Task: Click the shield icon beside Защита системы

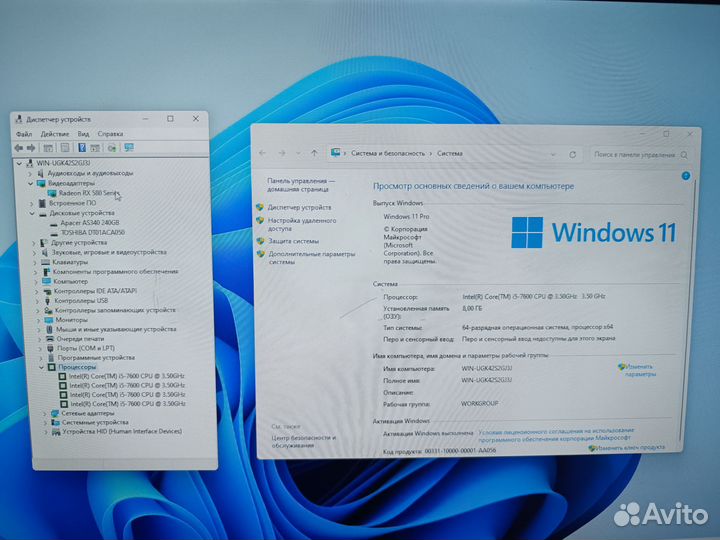Action: pos(260,241)
